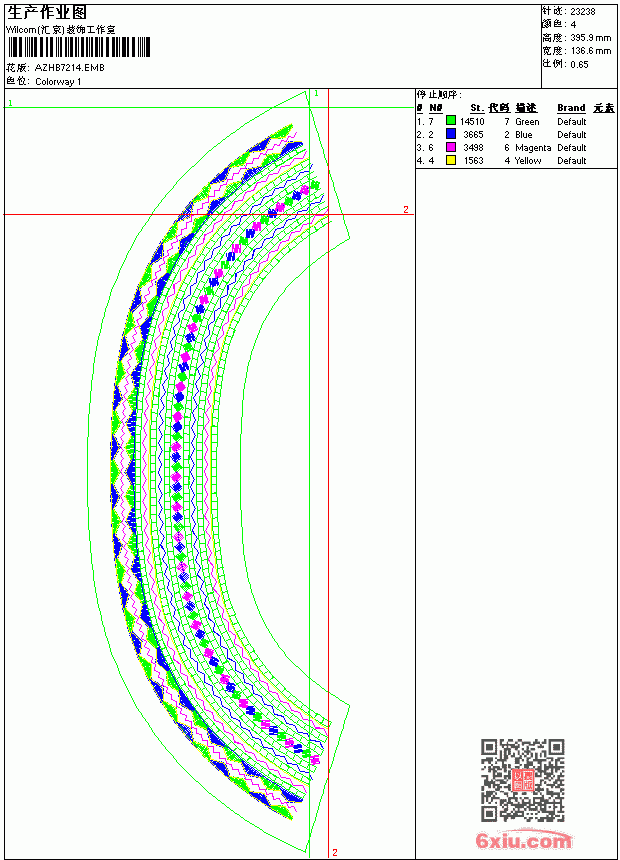
Task: Click the Brand column header
Action: pos(571,108)
